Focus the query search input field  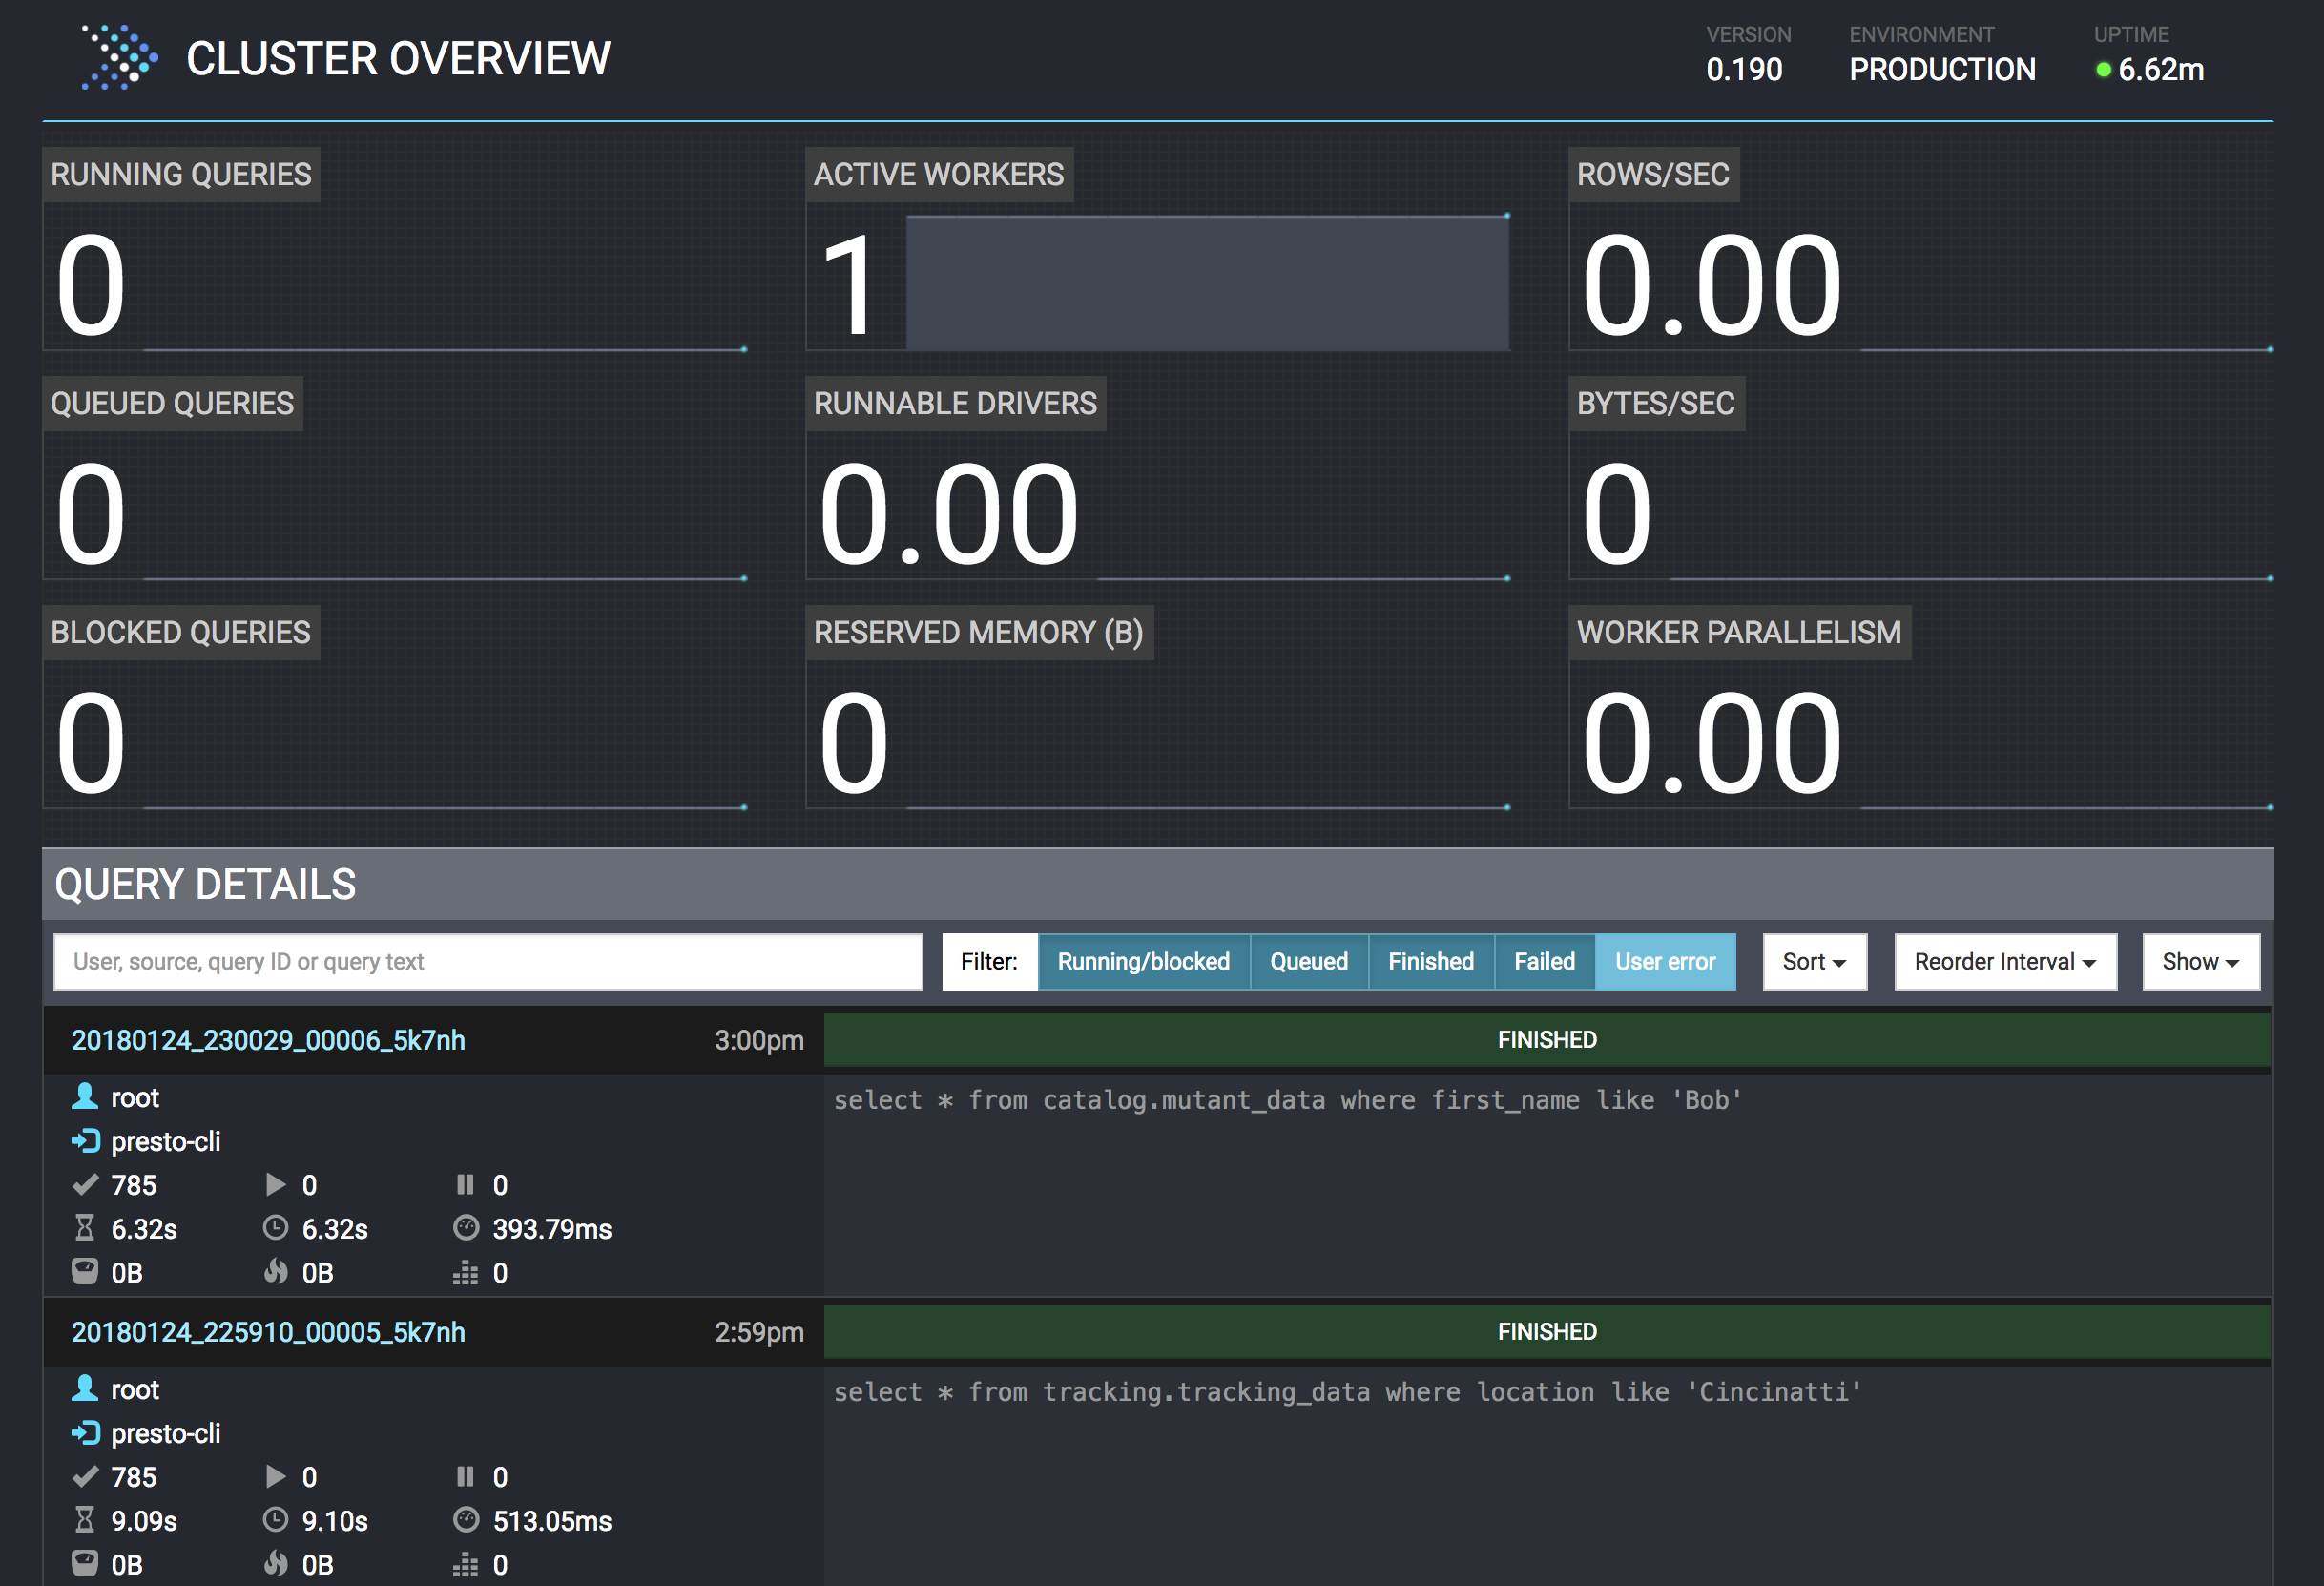click(488, 962)
